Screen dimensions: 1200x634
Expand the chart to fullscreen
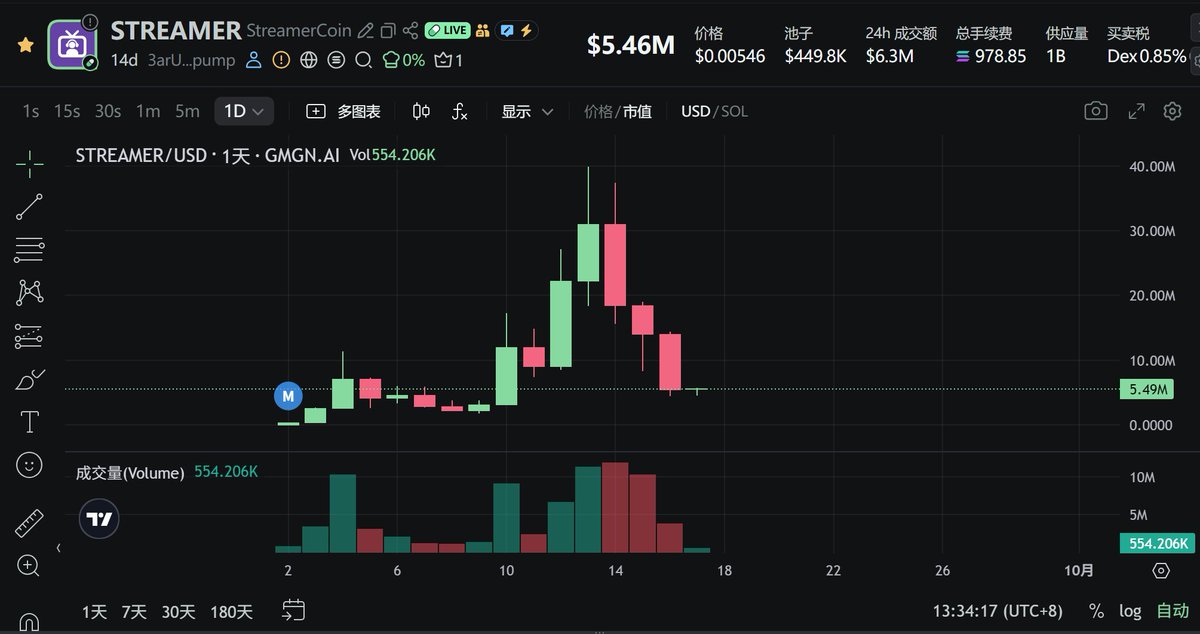click(x=1136, y=111)
